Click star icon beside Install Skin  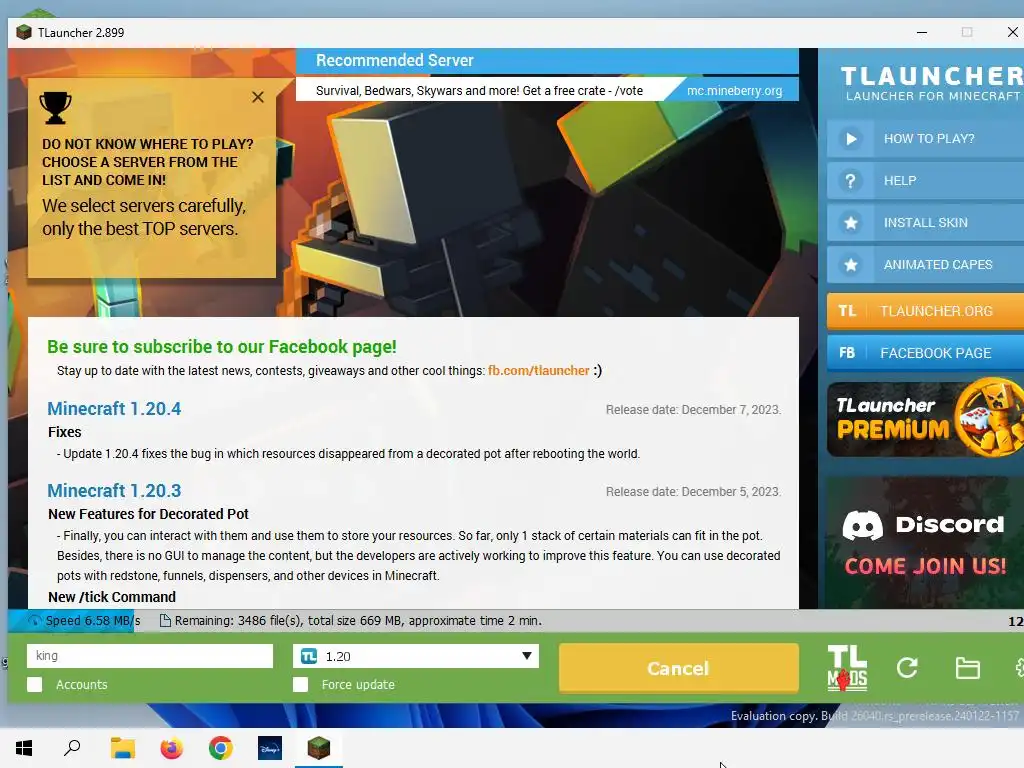(850, 223)
